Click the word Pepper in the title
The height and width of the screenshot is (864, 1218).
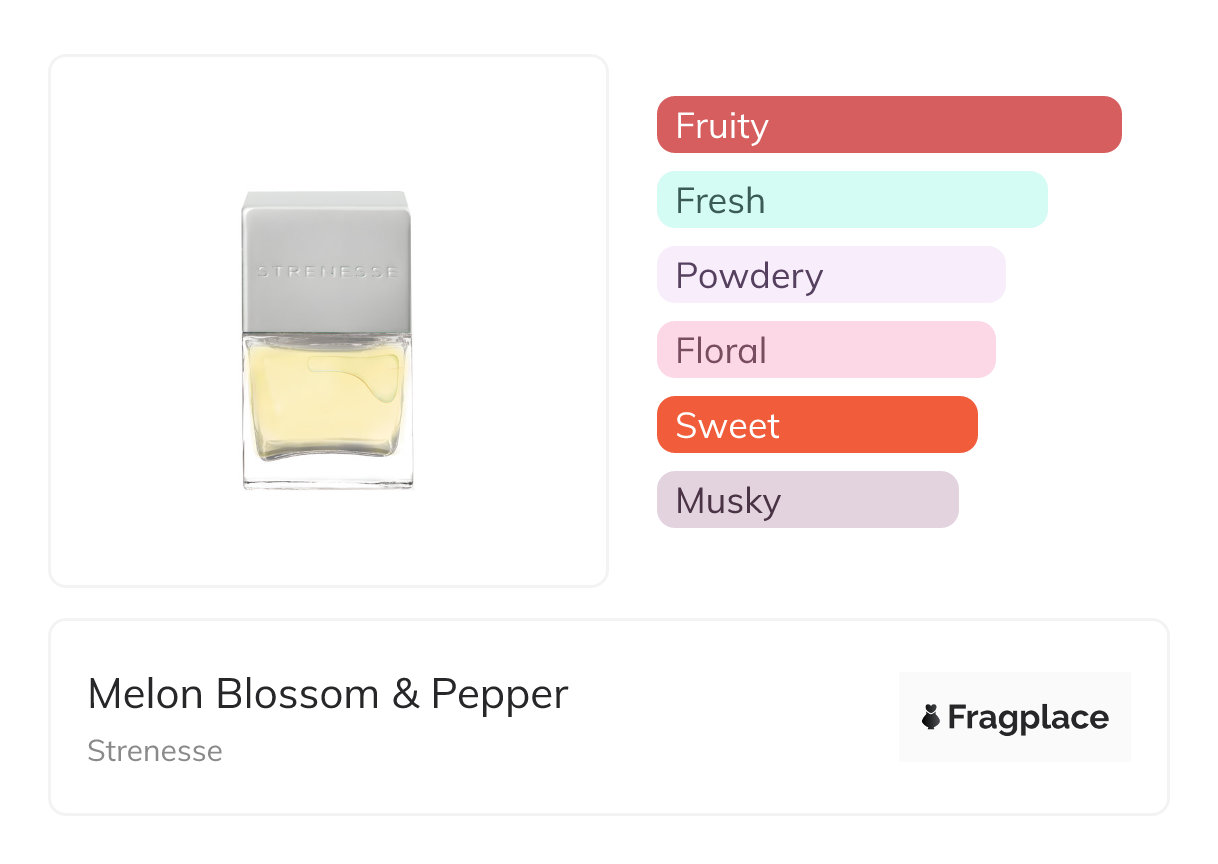click(x=499, y=694)
